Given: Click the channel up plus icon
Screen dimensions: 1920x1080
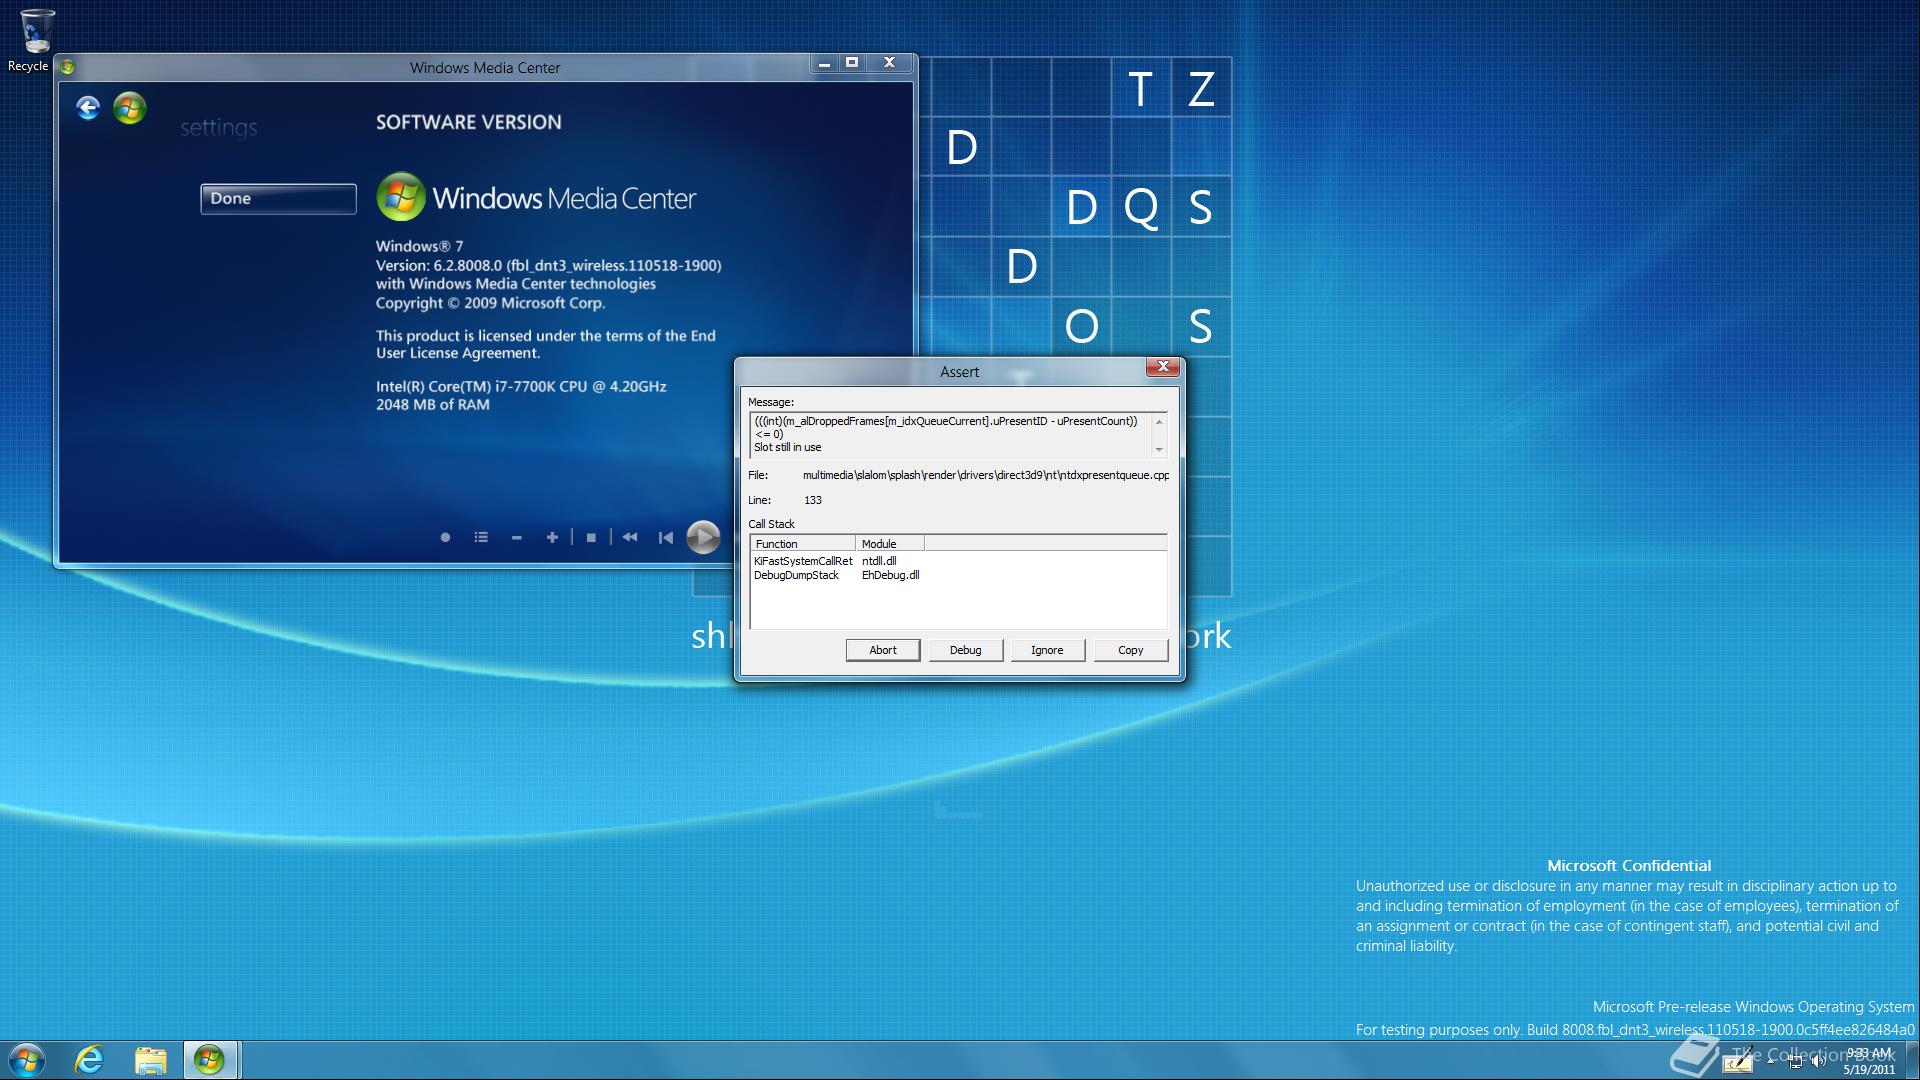Looking at the screenshot, I should pyautogui.click(x=552, y=538).
